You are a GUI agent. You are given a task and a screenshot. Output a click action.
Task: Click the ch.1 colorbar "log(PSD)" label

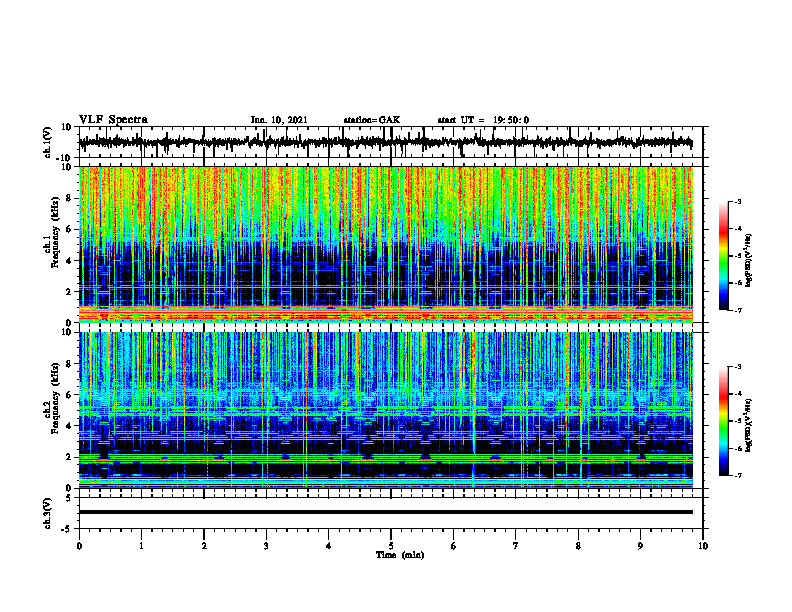[x=749, y=260]
